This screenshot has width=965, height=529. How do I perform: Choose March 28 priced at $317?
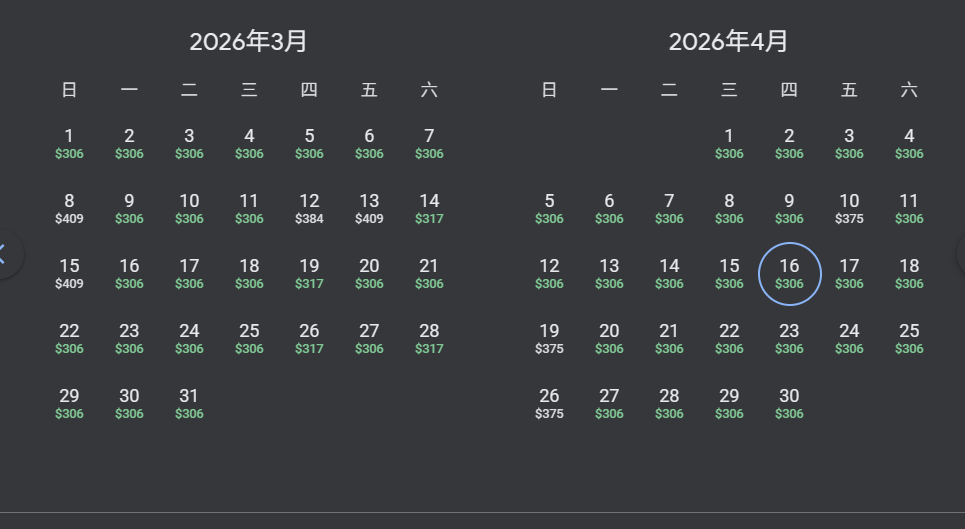(429, 338)
